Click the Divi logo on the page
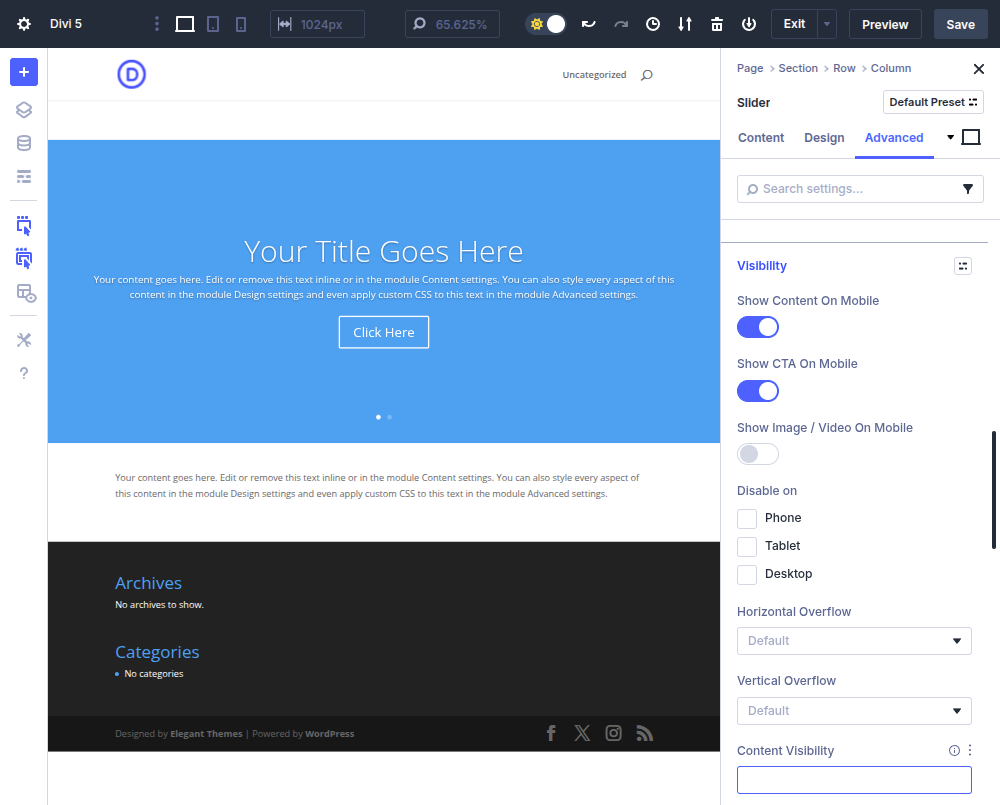1000x805 pixels. [131, 74]
